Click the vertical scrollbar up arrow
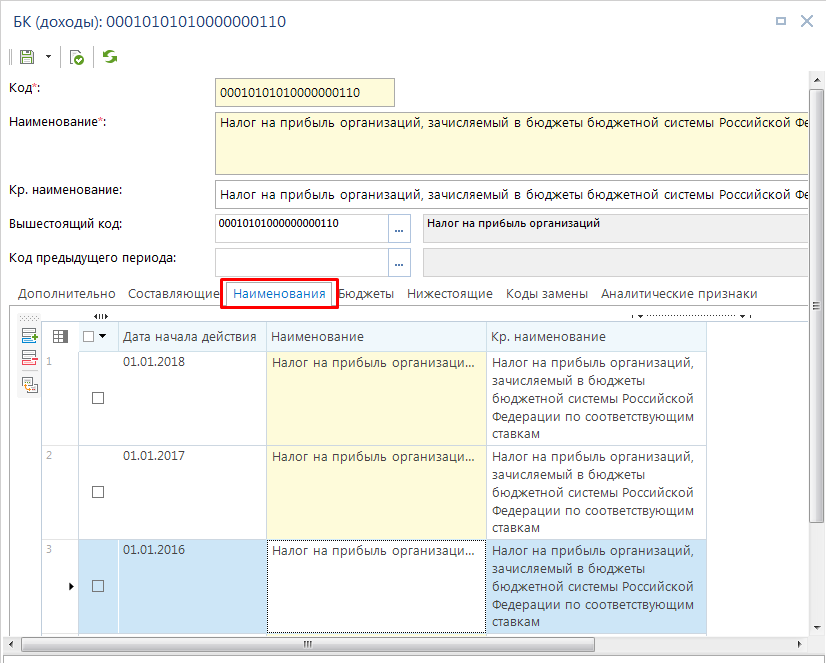 817,80
